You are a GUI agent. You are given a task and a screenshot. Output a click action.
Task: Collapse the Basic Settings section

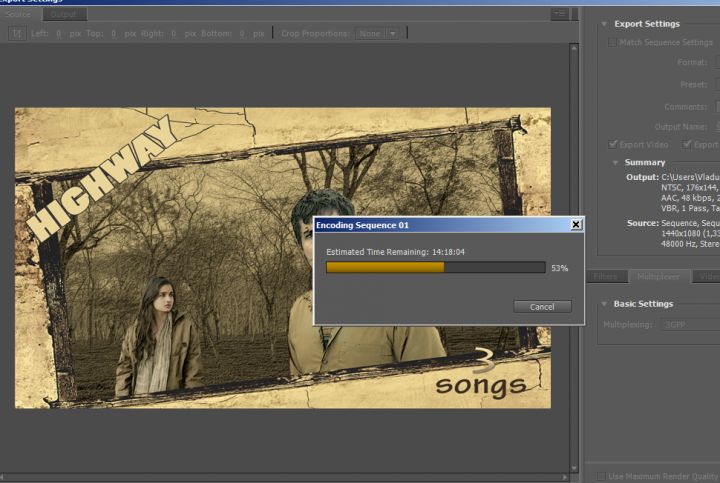click(x=604, y=304)
